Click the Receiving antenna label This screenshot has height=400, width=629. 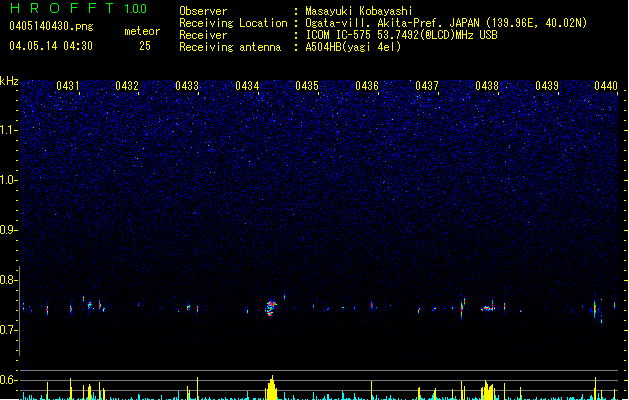230,47
